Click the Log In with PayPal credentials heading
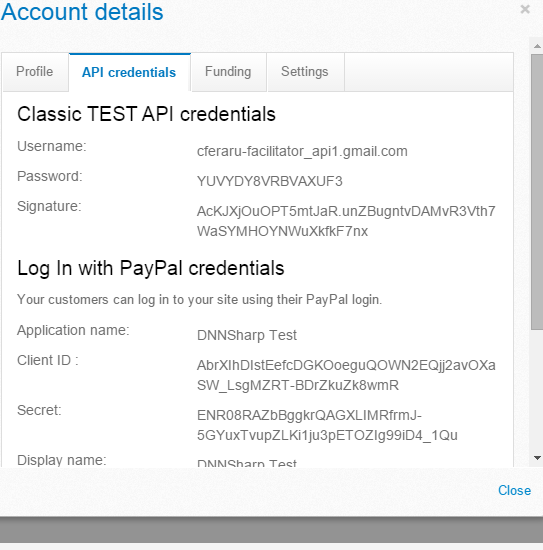The height and width of the screenshot is (550, 543). 150,269
